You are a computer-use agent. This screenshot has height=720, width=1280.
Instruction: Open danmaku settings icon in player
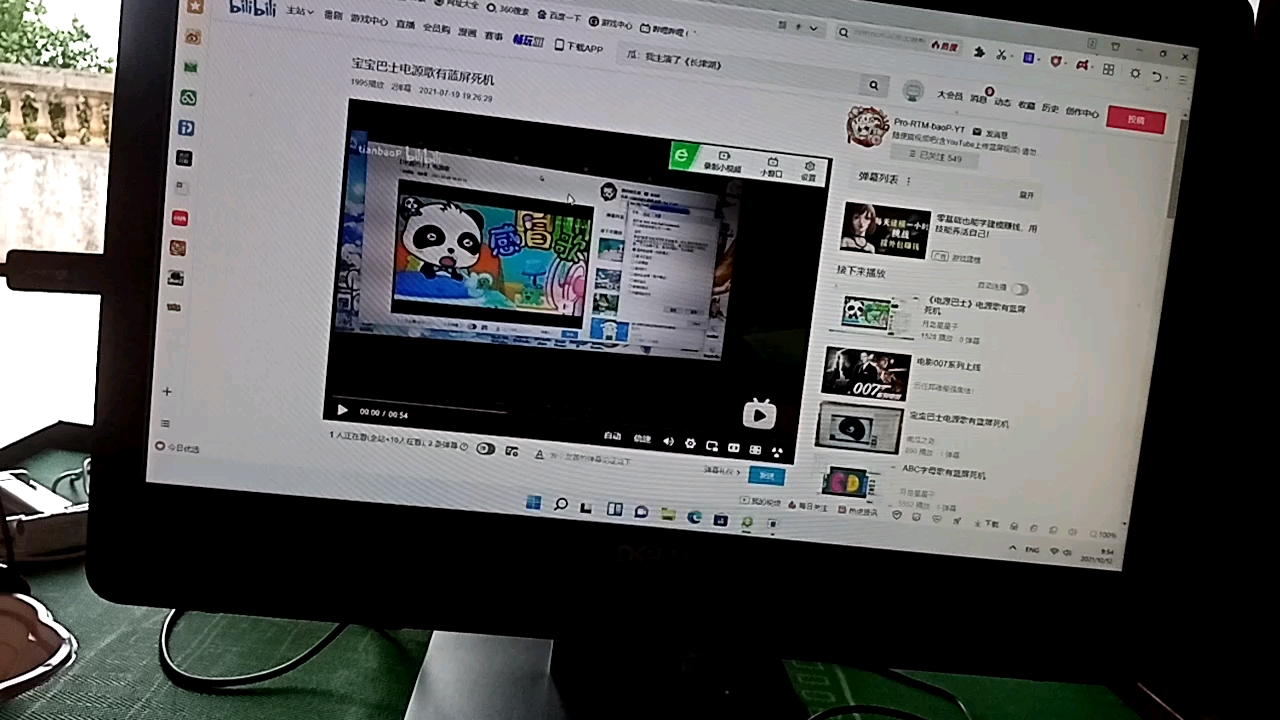(x=511, y=450)
